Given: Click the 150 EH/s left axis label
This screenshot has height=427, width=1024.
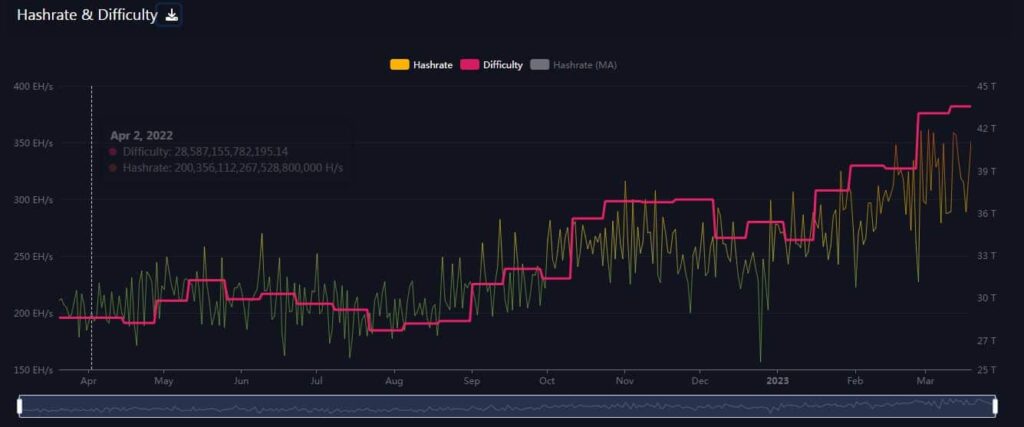Looking at the screenshot, I should click(34, 370).
